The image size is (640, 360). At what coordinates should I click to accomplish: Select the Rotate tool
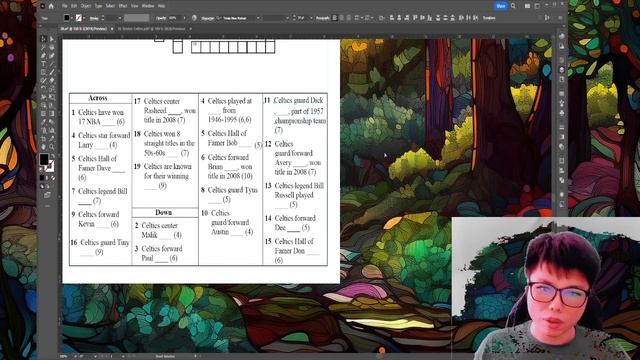(44, 89)
